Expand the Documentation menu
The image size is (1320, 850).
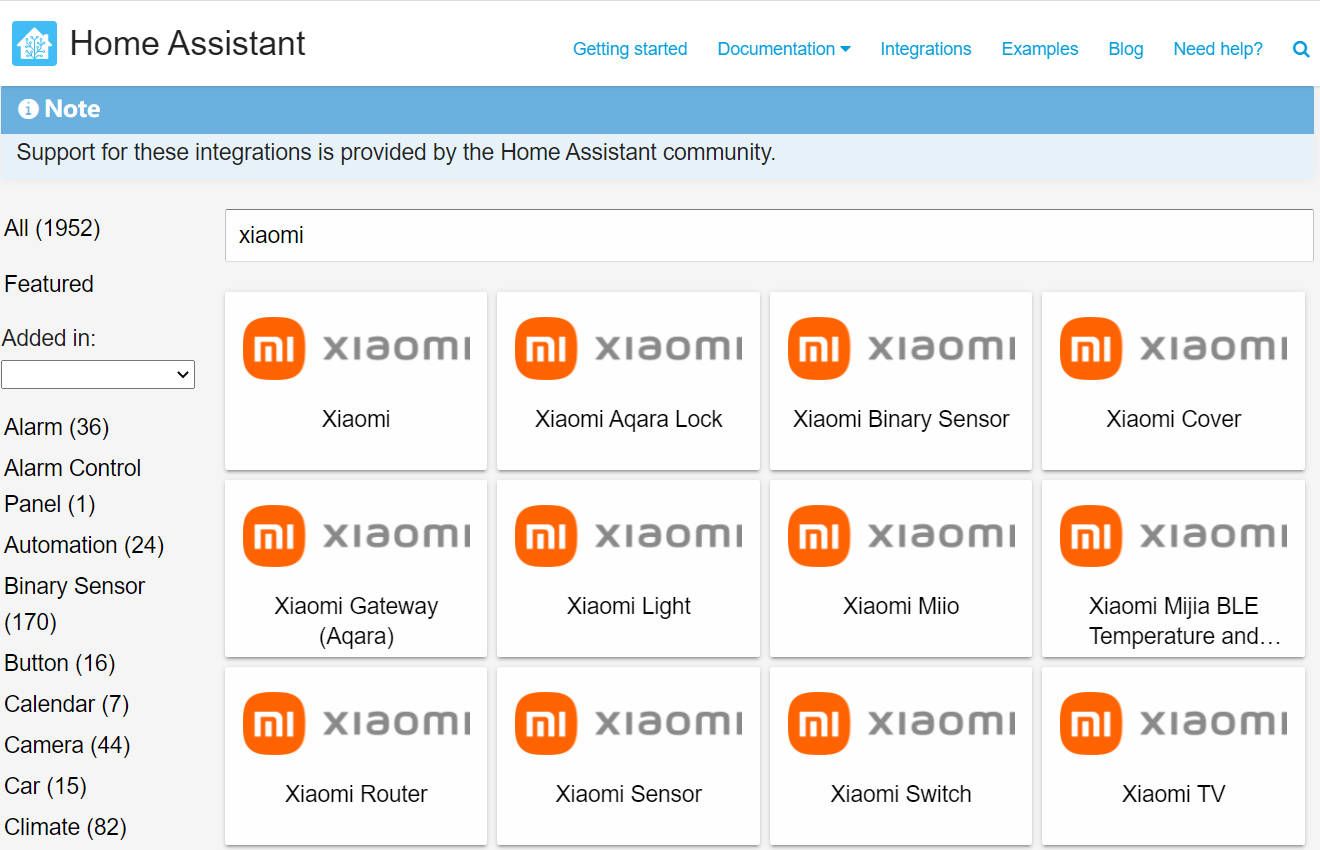pos(784,49)
